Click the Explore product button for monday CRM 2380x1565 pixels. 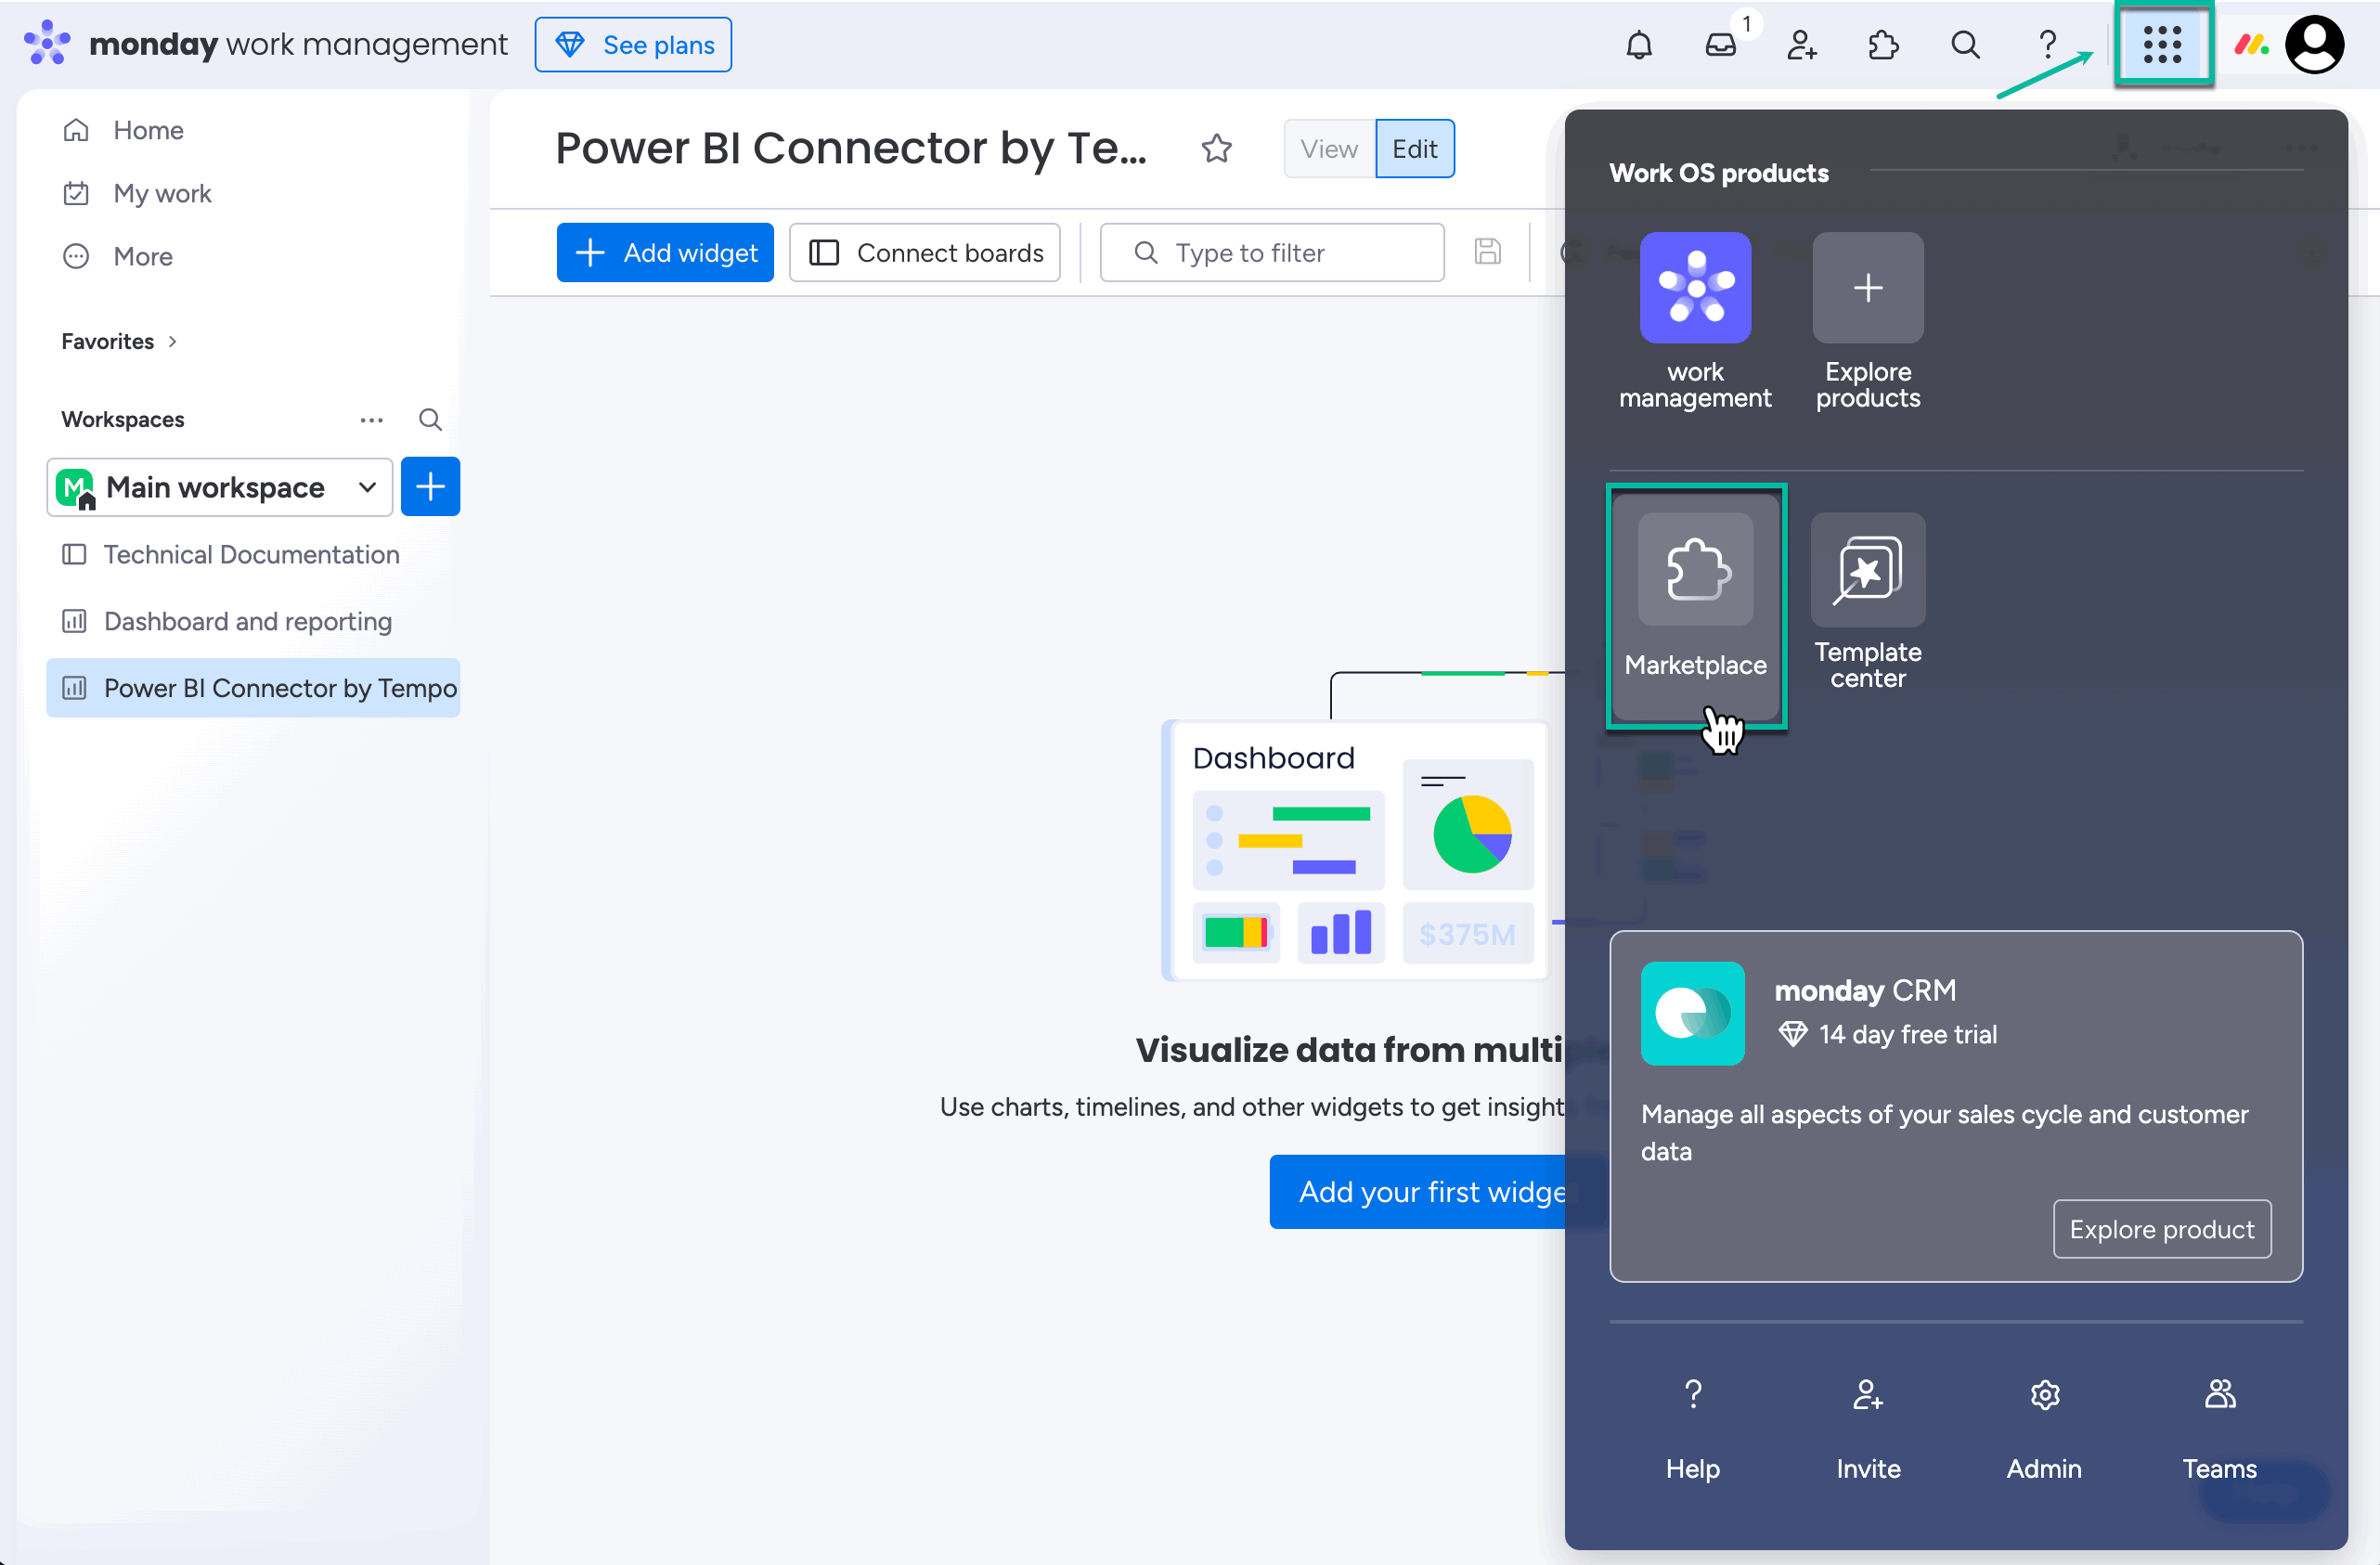pos(2162,1228)
